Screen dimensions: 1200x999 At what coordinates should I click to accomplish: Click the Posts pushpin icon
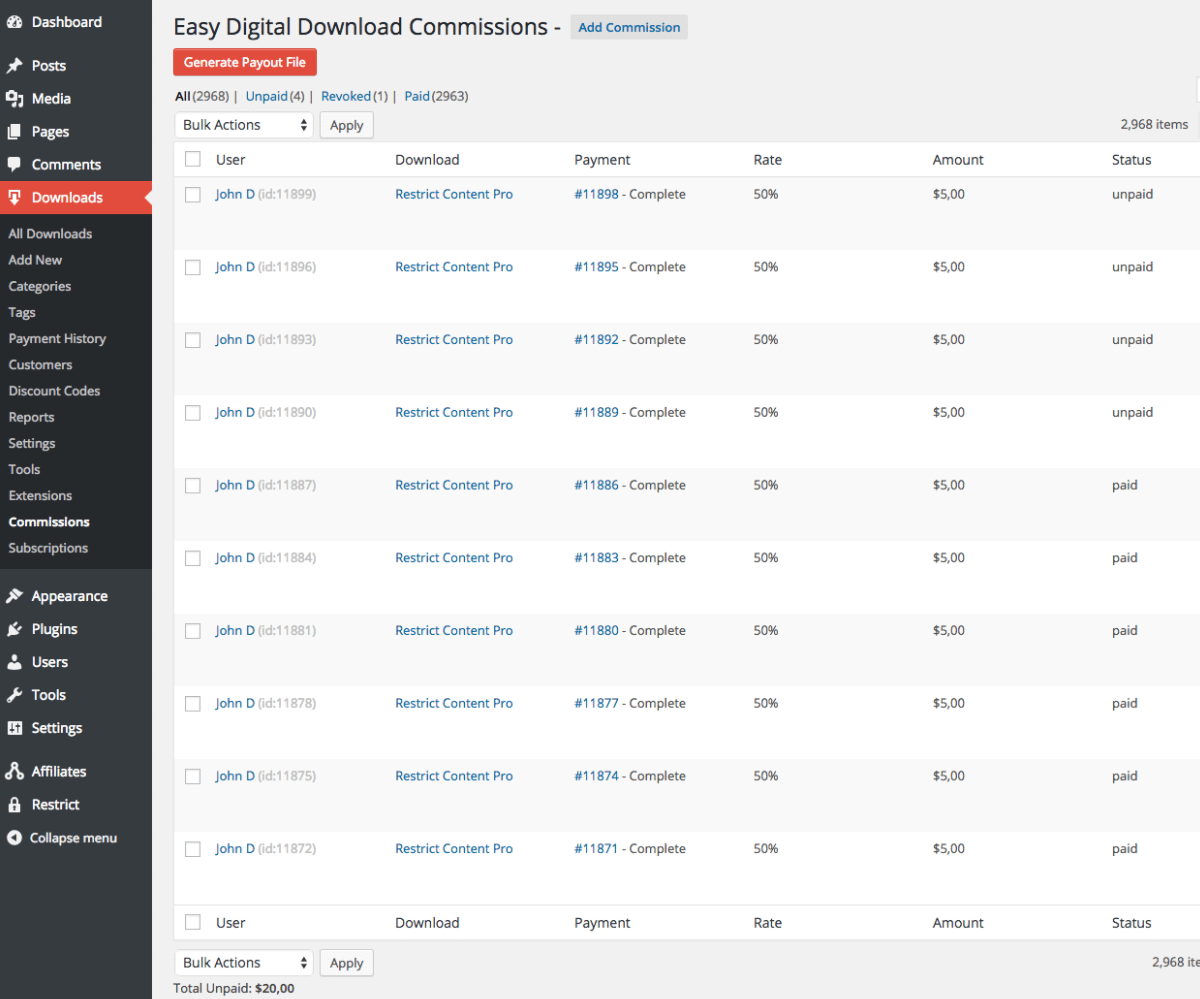click(14, 66)
